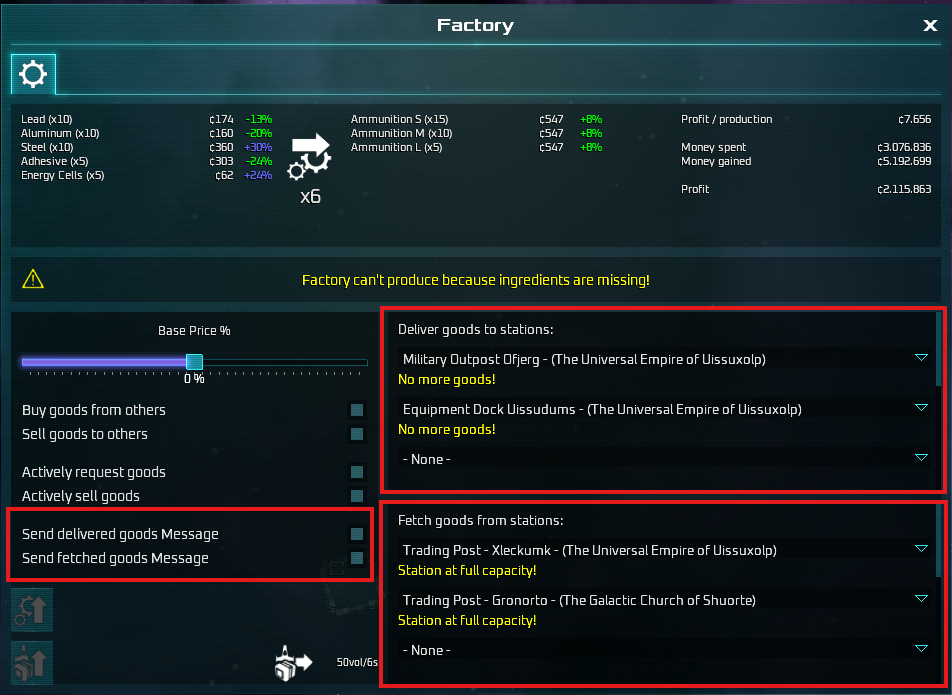Enable Send fetched goods Message
Image resolution: width=952 pixels, height=695 pixels.
pyautogui.click(x=356, y=558)
